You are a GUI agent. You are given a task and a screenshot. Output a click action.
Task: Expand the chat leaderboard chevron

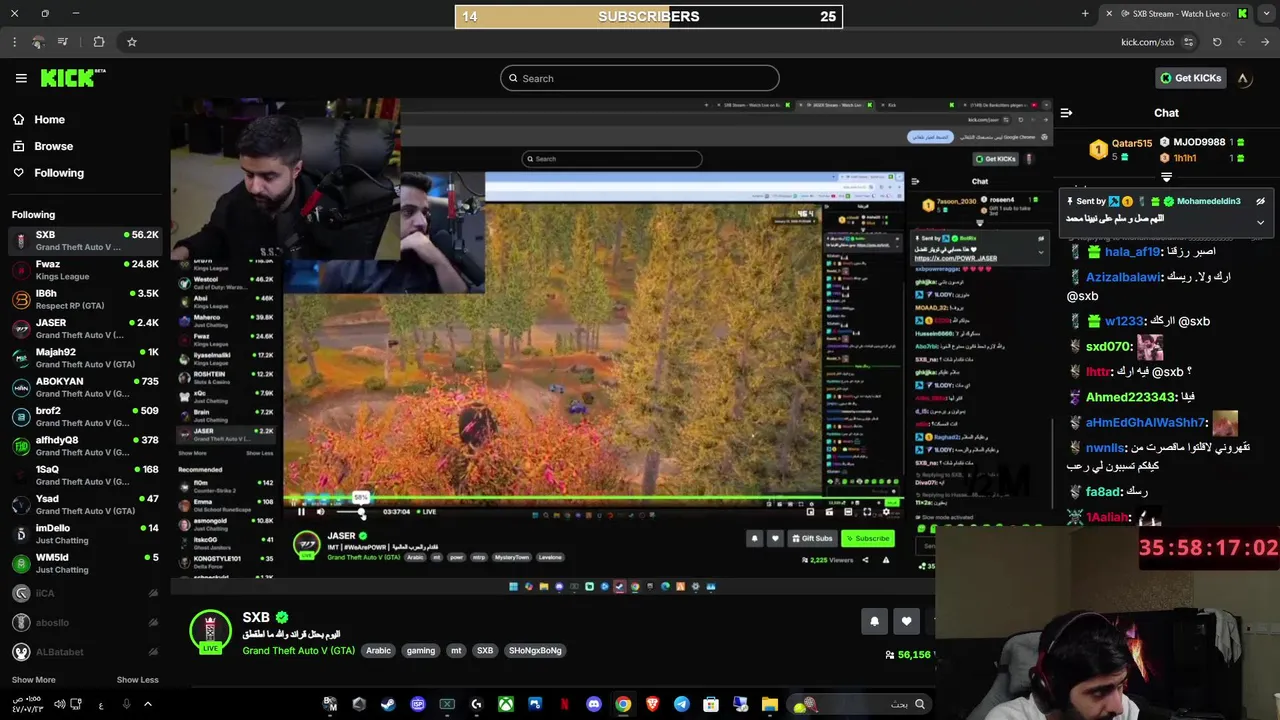tap(1166, 177)
